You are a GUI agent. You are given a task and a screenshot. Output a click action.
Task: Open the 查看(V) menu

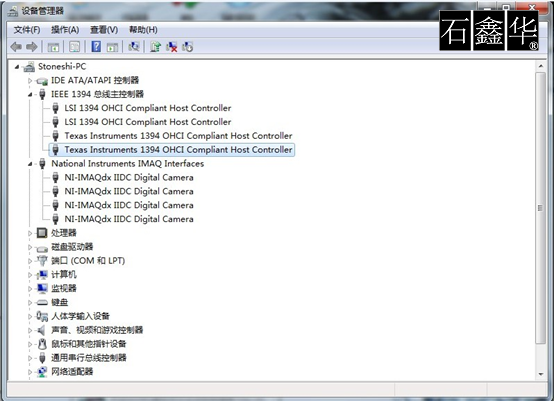[104, 30]
